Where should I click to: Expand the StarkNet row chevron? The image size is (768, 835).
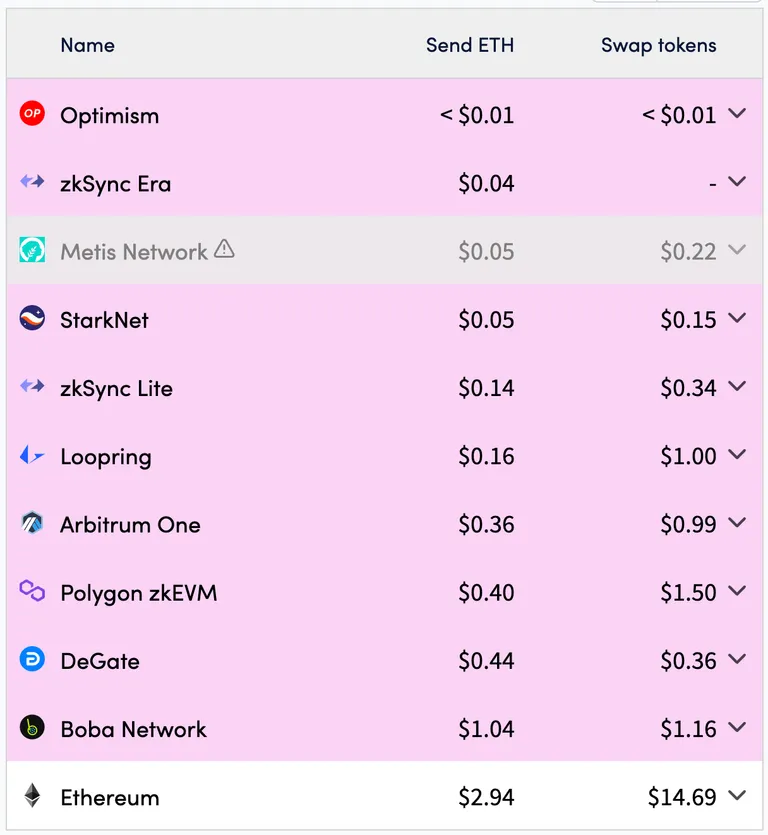[x=738, y=318]
